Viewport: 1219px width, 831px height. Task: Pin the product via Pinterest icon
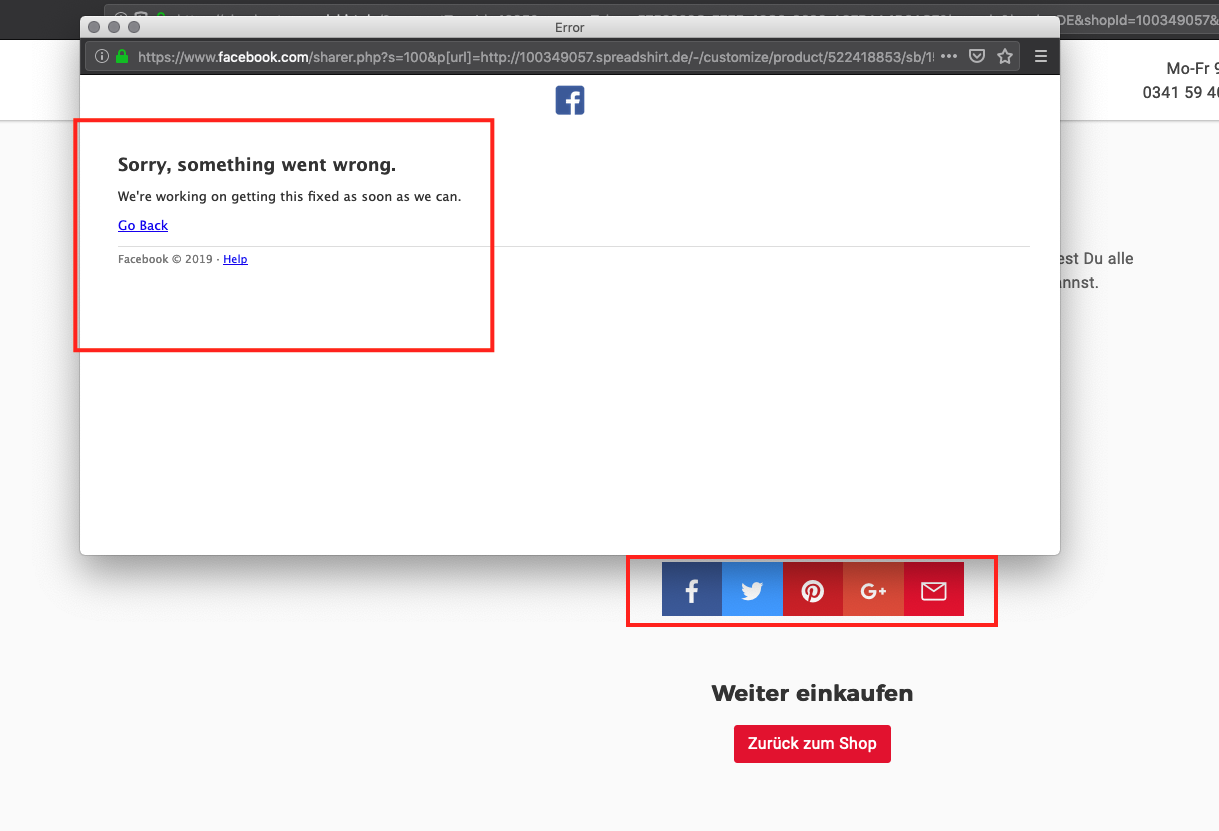coord(813,590)
